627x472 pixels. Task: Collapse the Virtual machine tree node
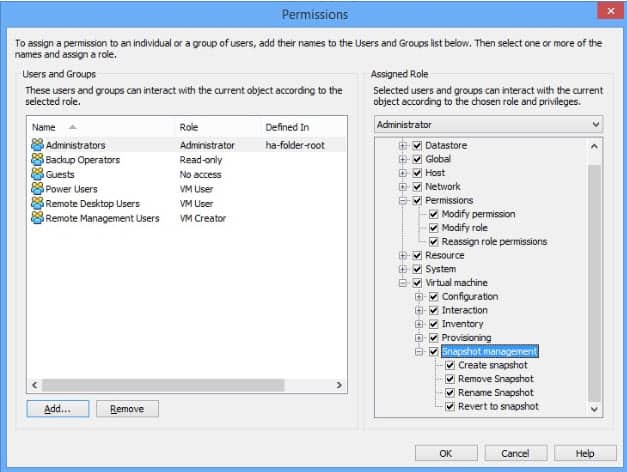click(x=403, y=283)
